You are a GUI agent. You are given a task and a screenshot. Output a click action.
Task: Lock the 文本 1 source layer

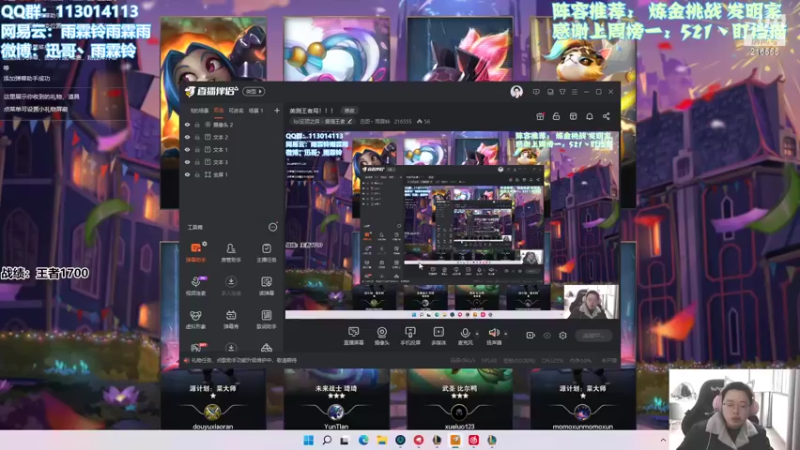pos(197,149)
